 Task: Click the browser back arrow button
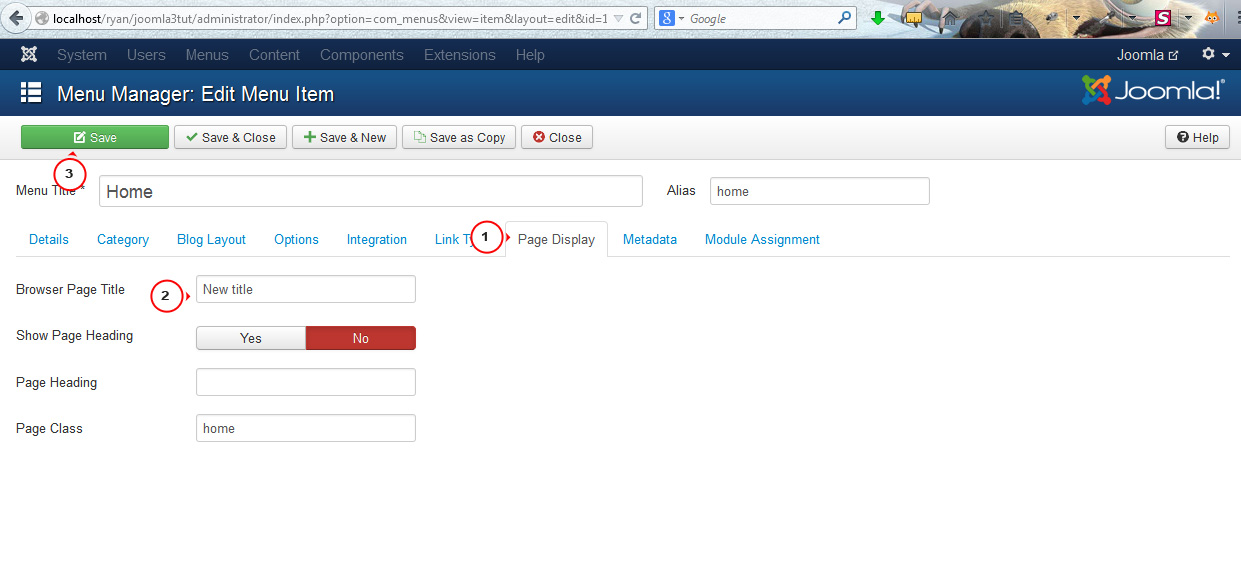click(16, 18)
